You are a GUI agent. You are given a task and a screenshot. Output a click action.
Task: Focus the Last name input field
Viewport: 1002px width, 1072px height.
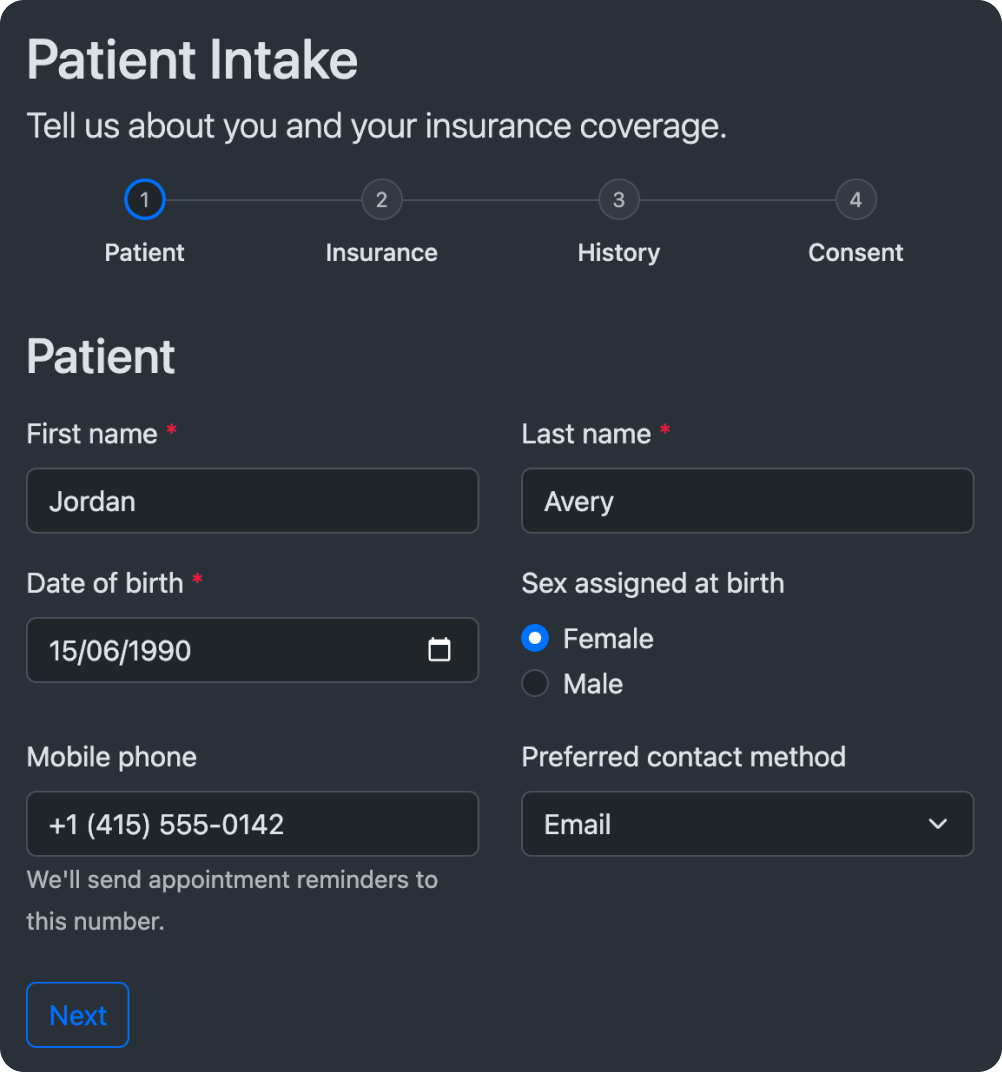(747, 501)
